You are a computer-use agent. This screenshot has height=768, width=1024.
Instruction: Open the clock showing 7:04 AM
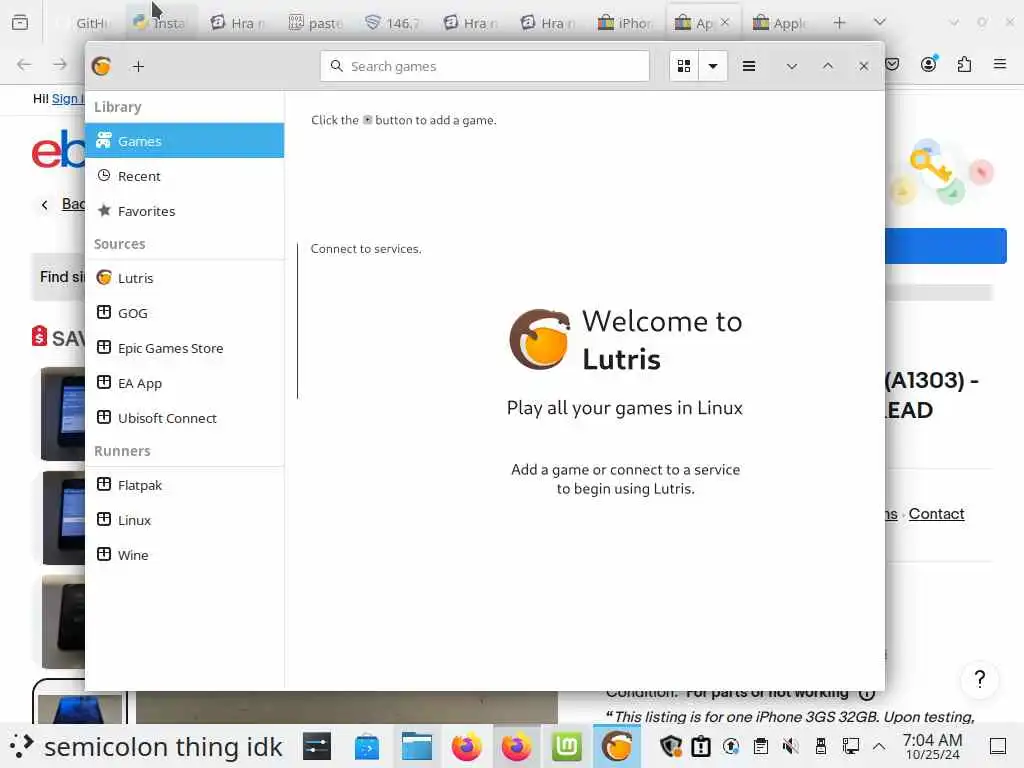click(933, 746)
